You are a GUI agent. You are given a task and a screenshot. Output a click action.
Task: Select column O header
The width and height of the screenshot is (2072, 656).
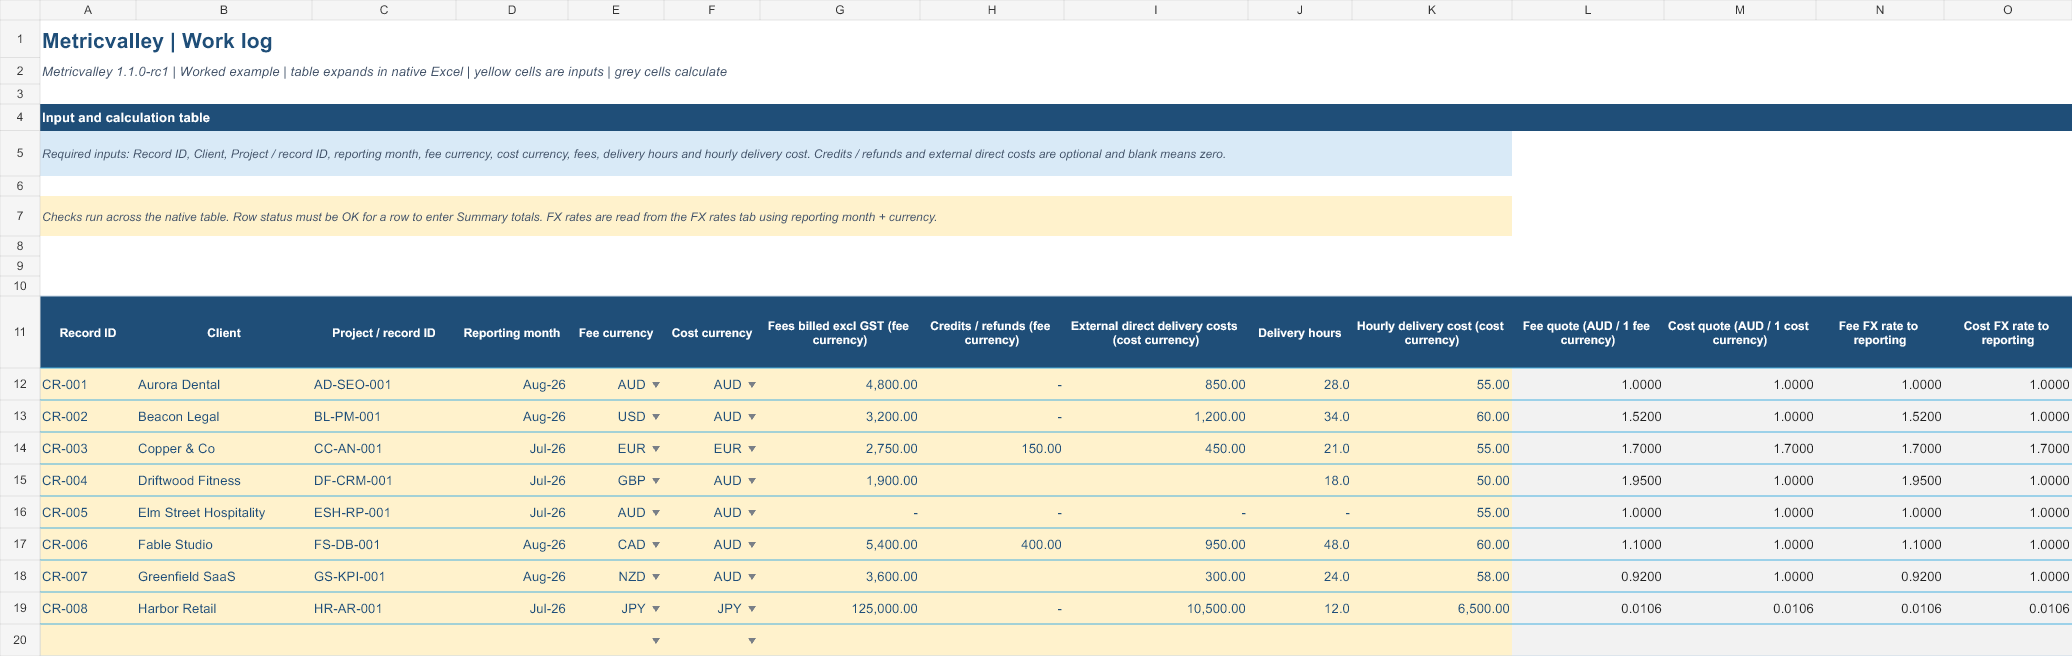2008,10
